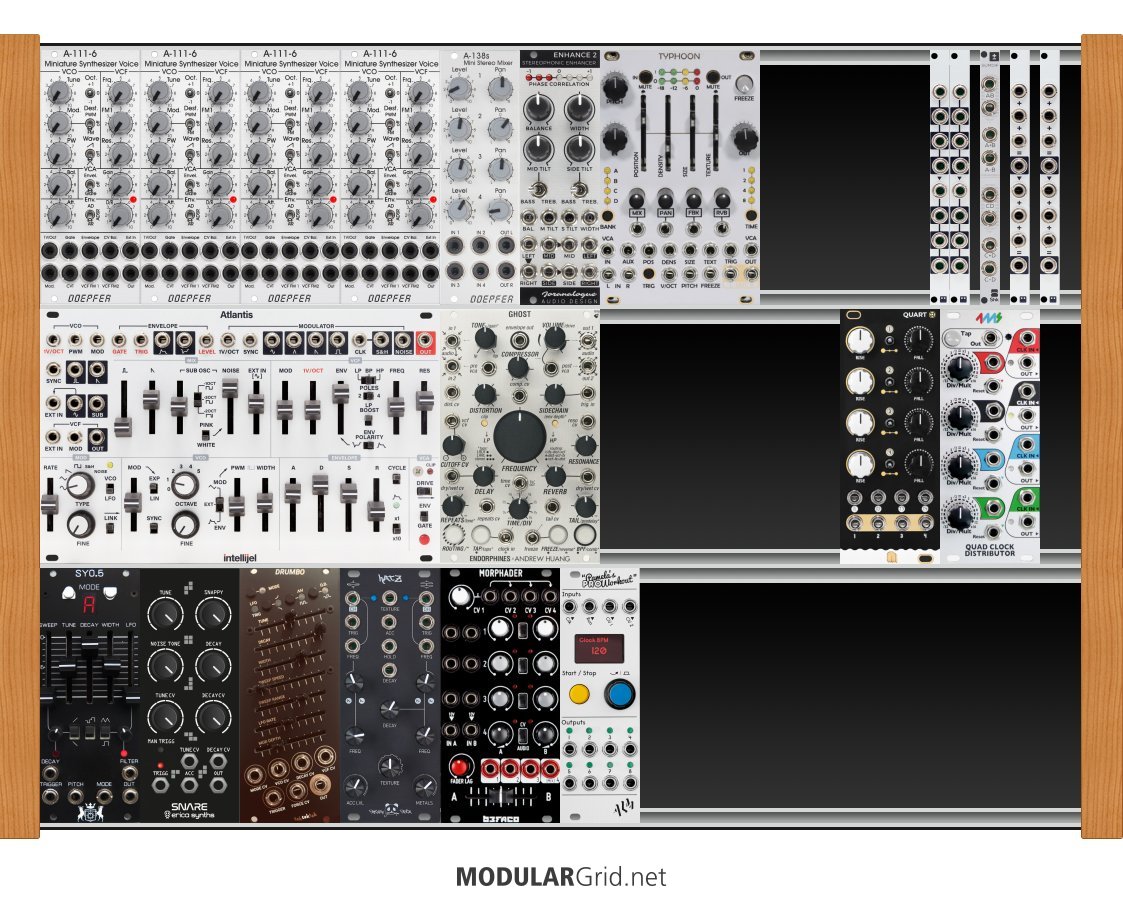Flip the Bass/Treb switch under Mid Tilt
The width and height of the screenshot is (1123, 898).
click(539, 190)
